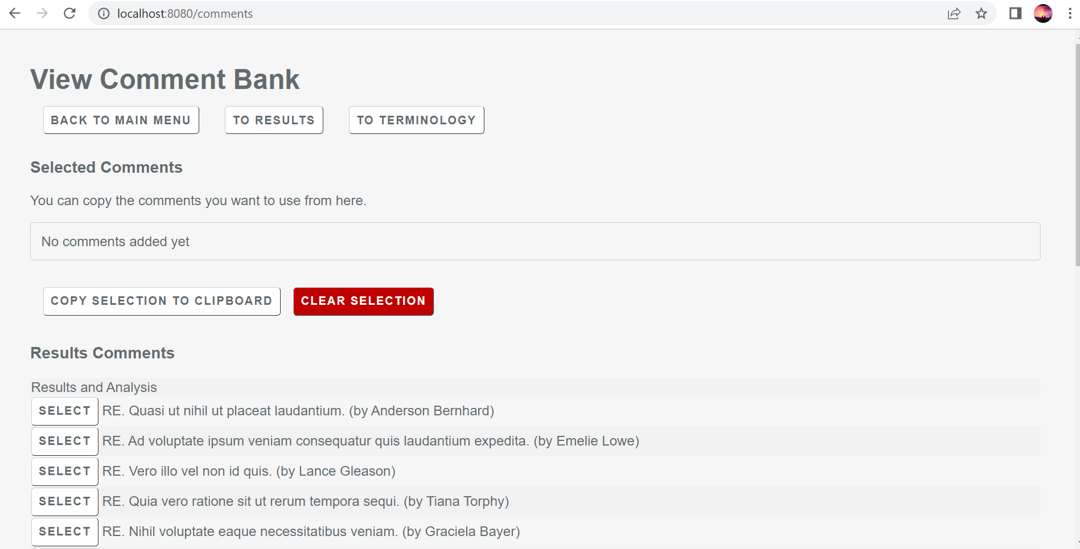Click the localhost:8080/comments address bar
1080x549 pixels.
pos(500,13)
